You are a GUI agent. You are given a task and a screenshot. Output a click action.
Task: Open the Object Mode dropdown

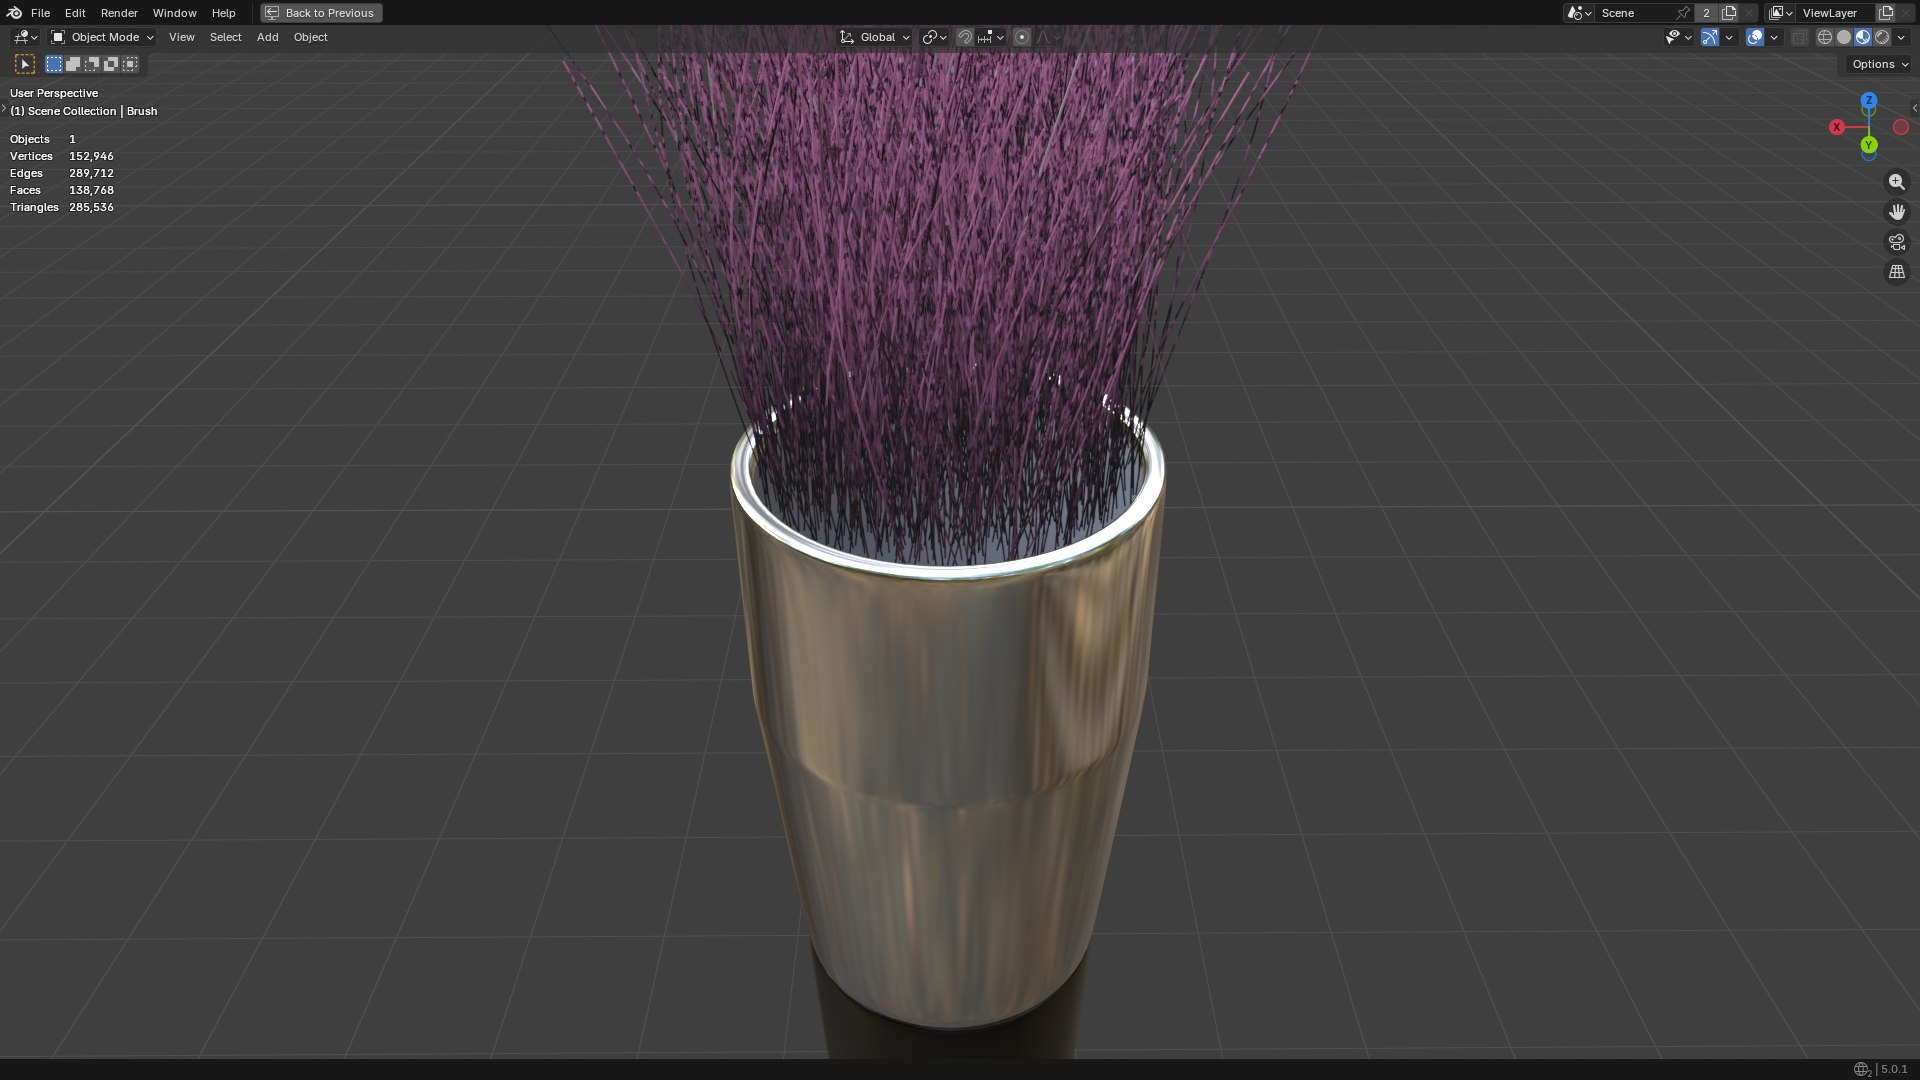pos(102,37)
